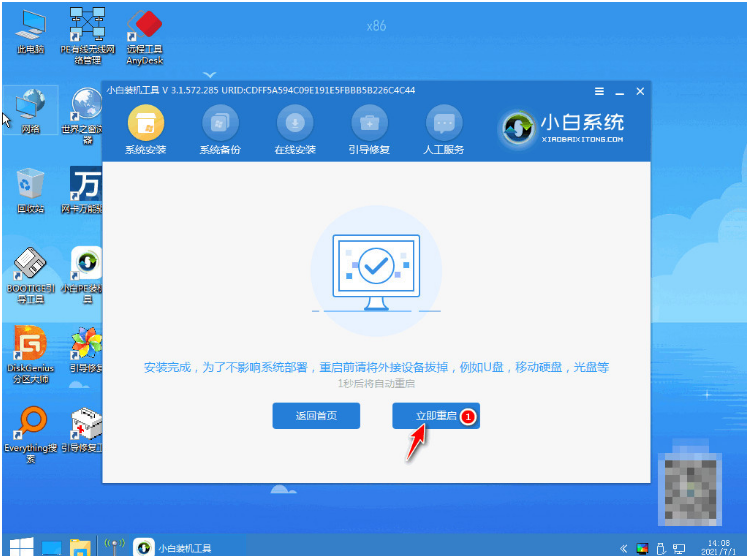The image size is (747, 556).
Task: Open PE有线无线网络管理 desktop icon
Action: pos(88,36)
